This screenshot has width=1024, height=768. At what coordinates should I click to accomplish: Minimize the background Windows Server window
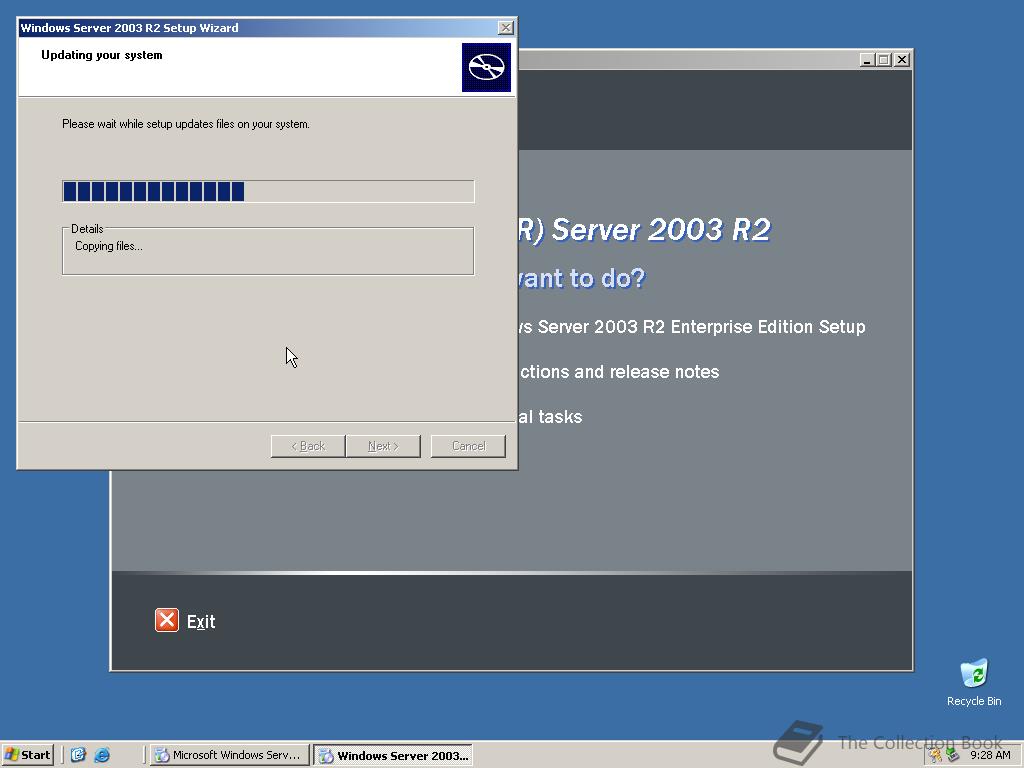coord(867,59)
